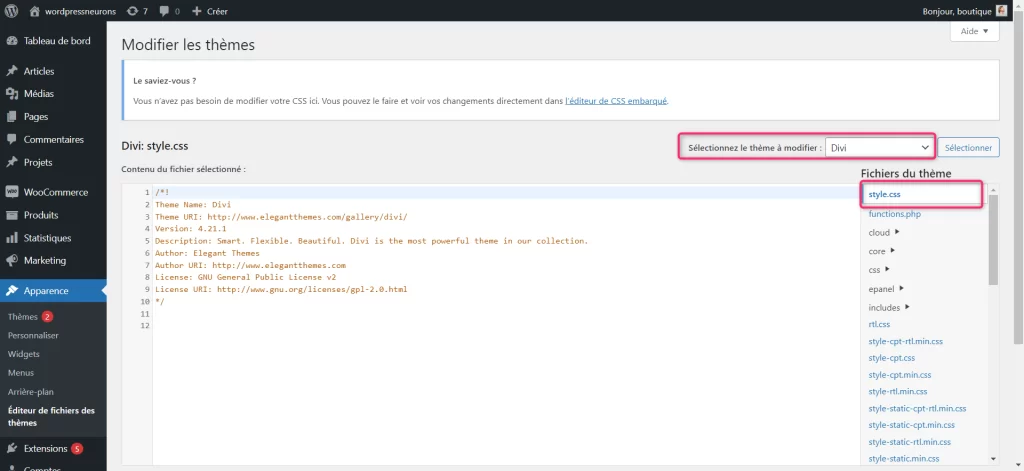Image resolution: width=1024 pixels, height=471 pixels.
Task: Click the WooCommerce icon in sidebar
Action: tap(12, 192)
